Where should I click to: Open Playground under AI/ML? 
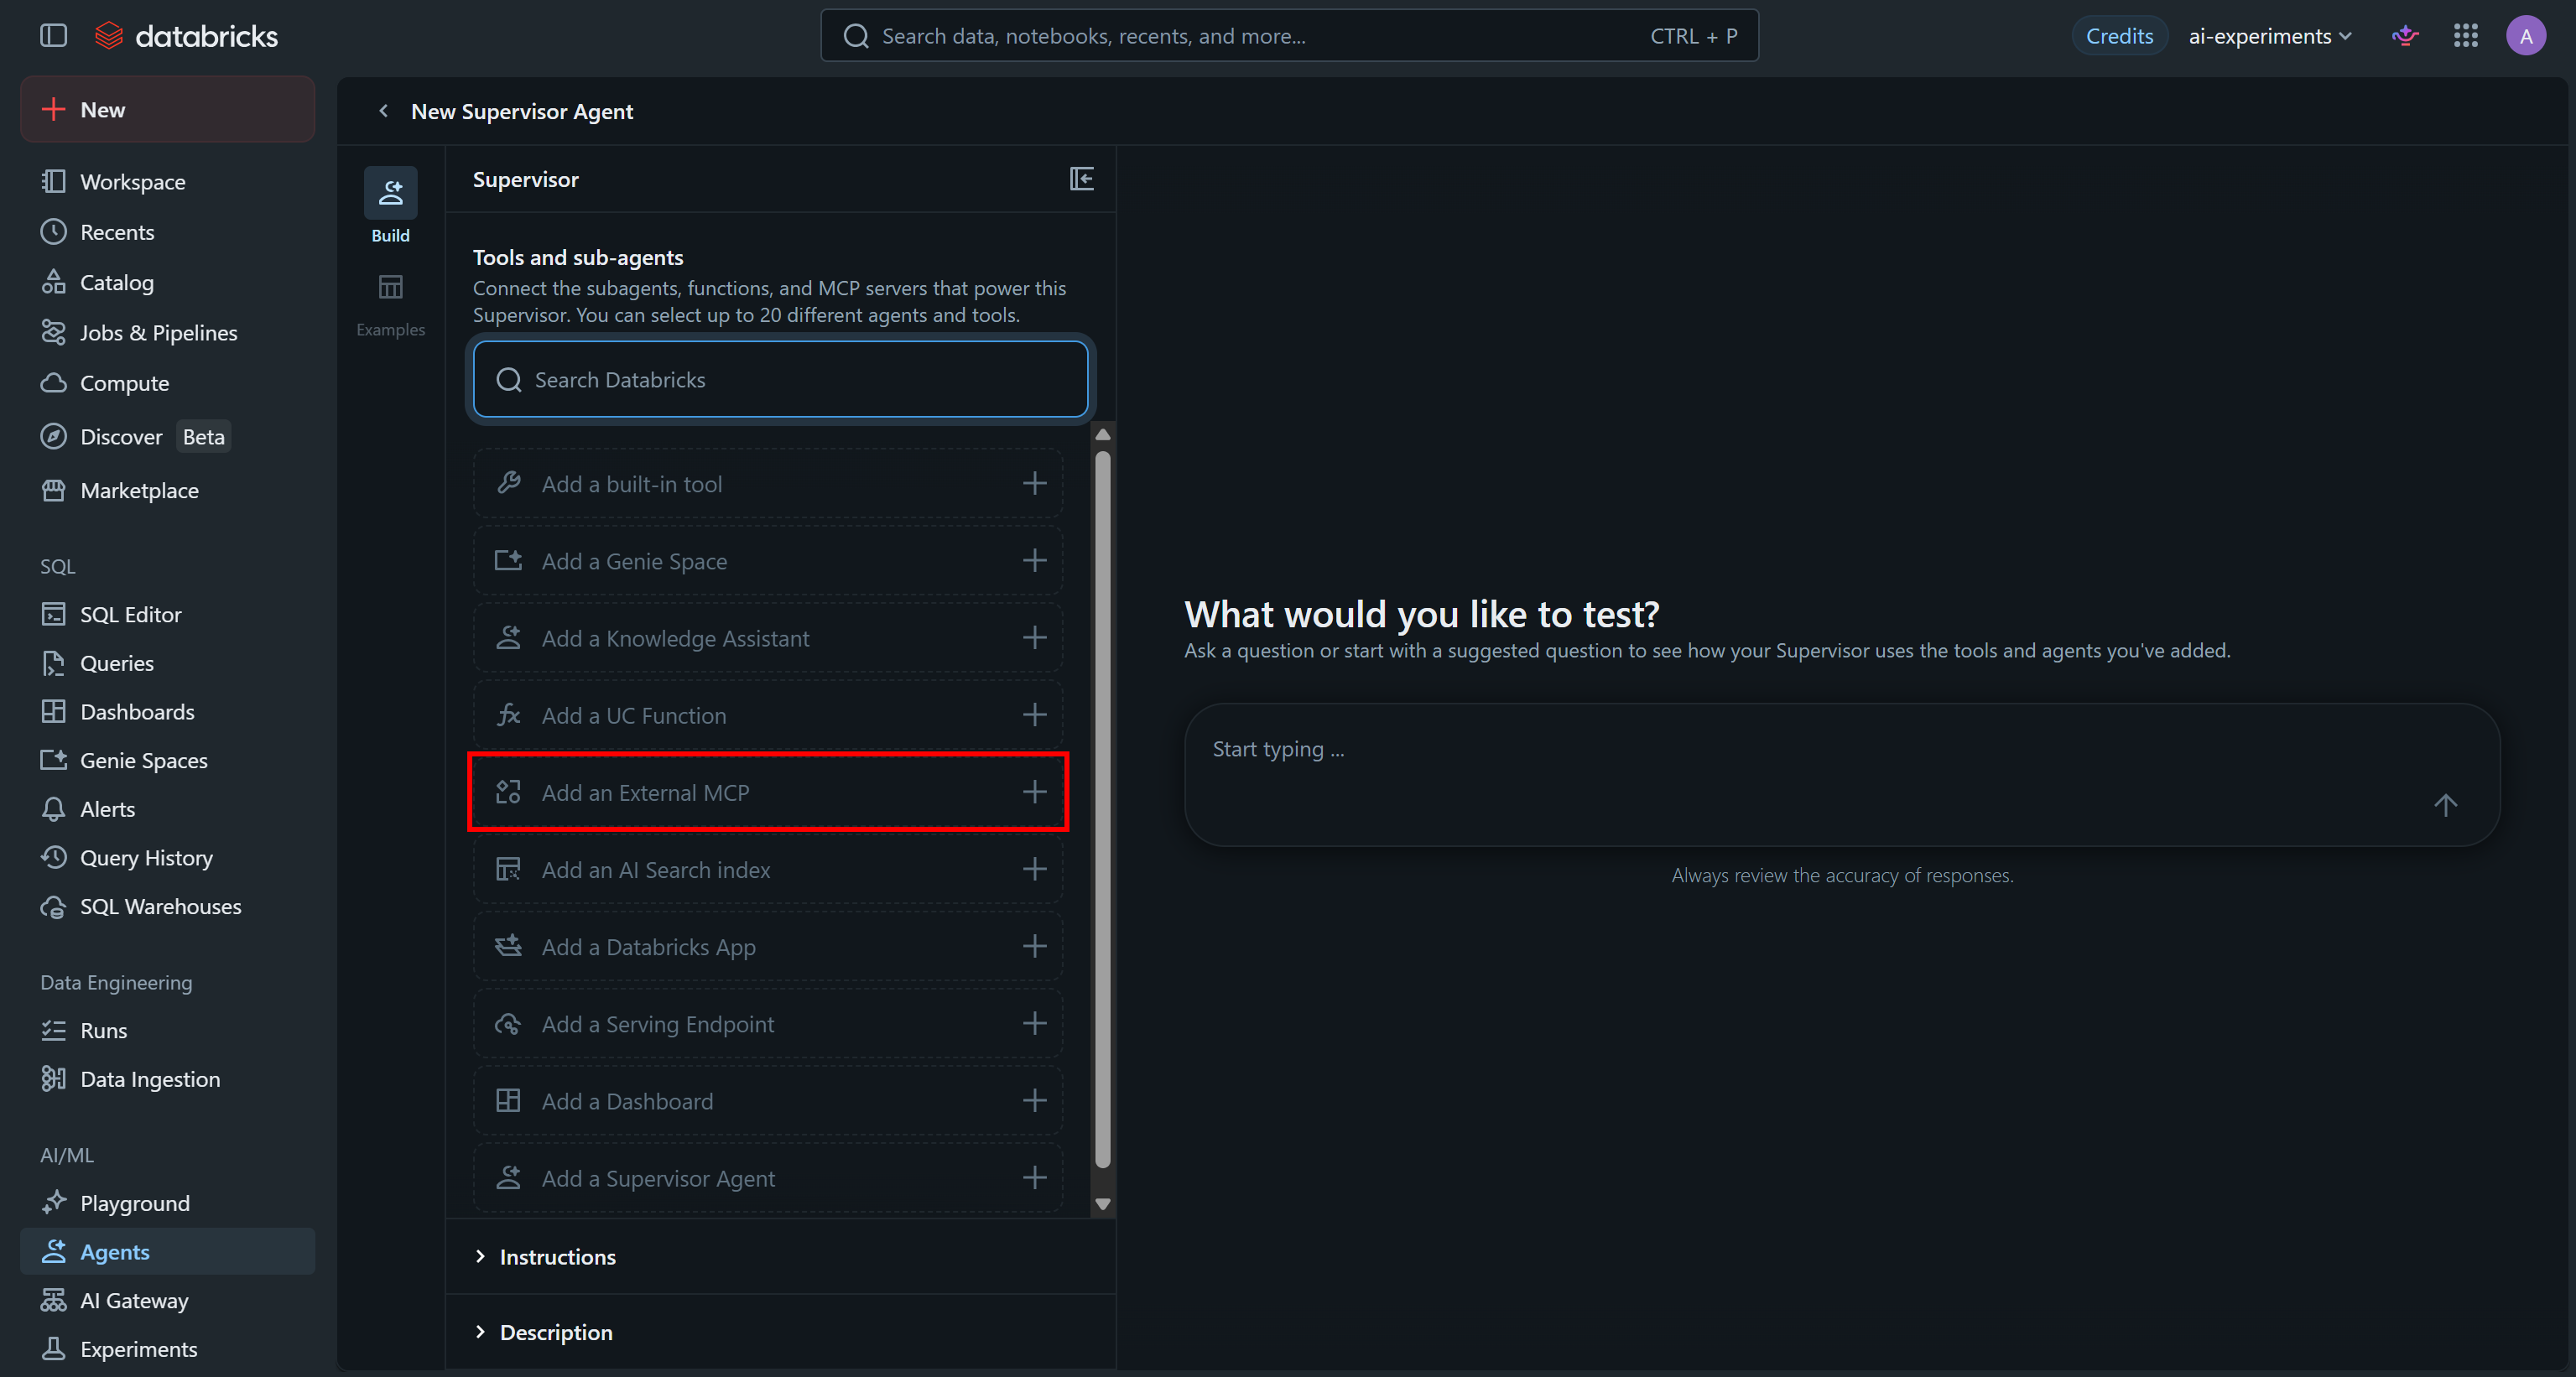click(167, 1203)
